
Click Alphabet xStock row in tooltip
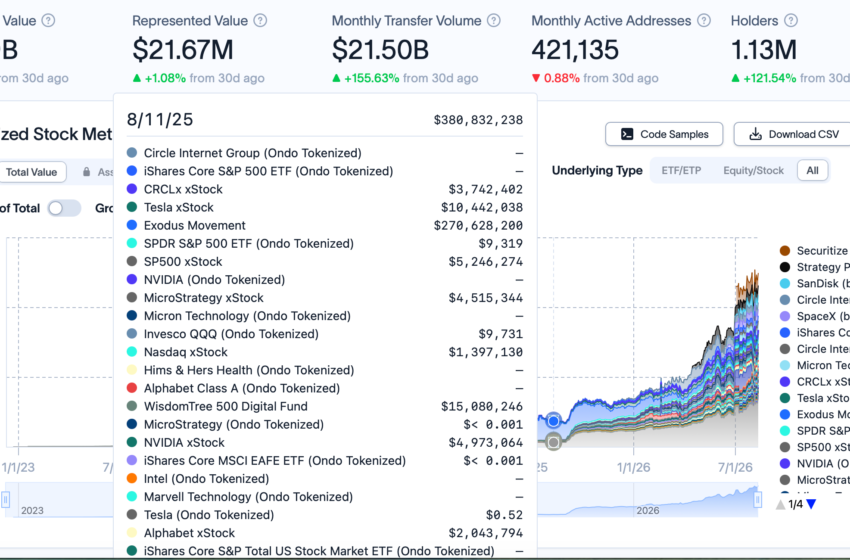pyautogui.click(x=325, y=533)
